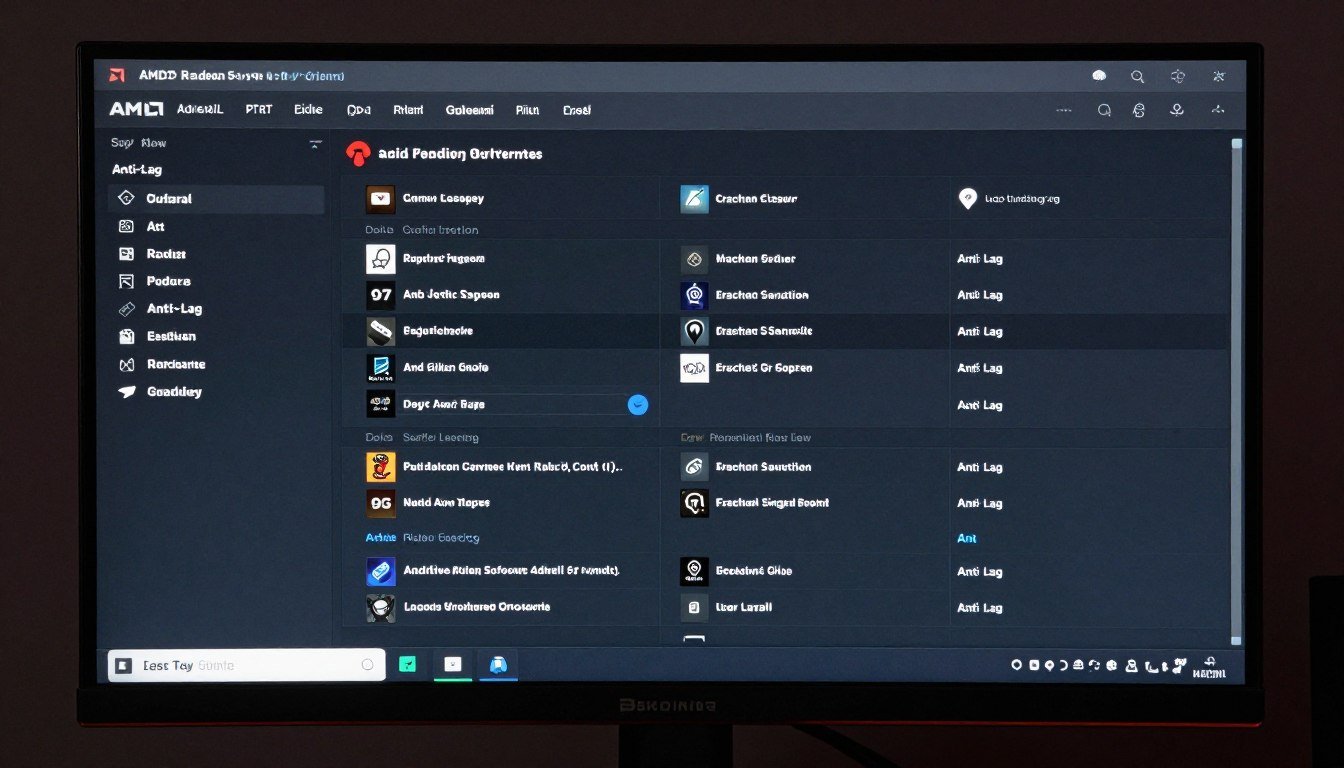The width and height of the screenshot is (1344, 768).
Task: Click the Podara sidebar icon
Action: [x=126, y=281]
